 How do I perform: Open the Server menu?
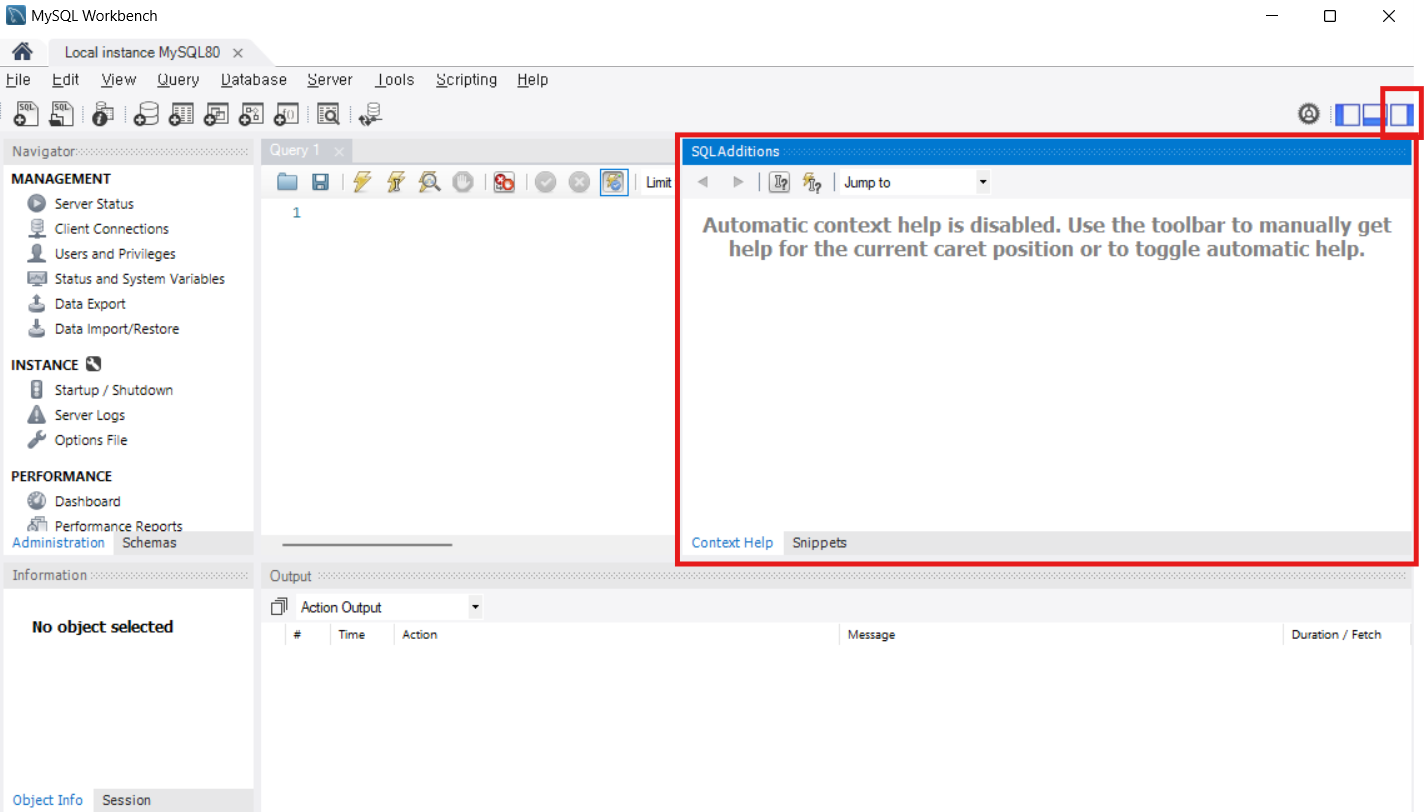click(330, 80)
